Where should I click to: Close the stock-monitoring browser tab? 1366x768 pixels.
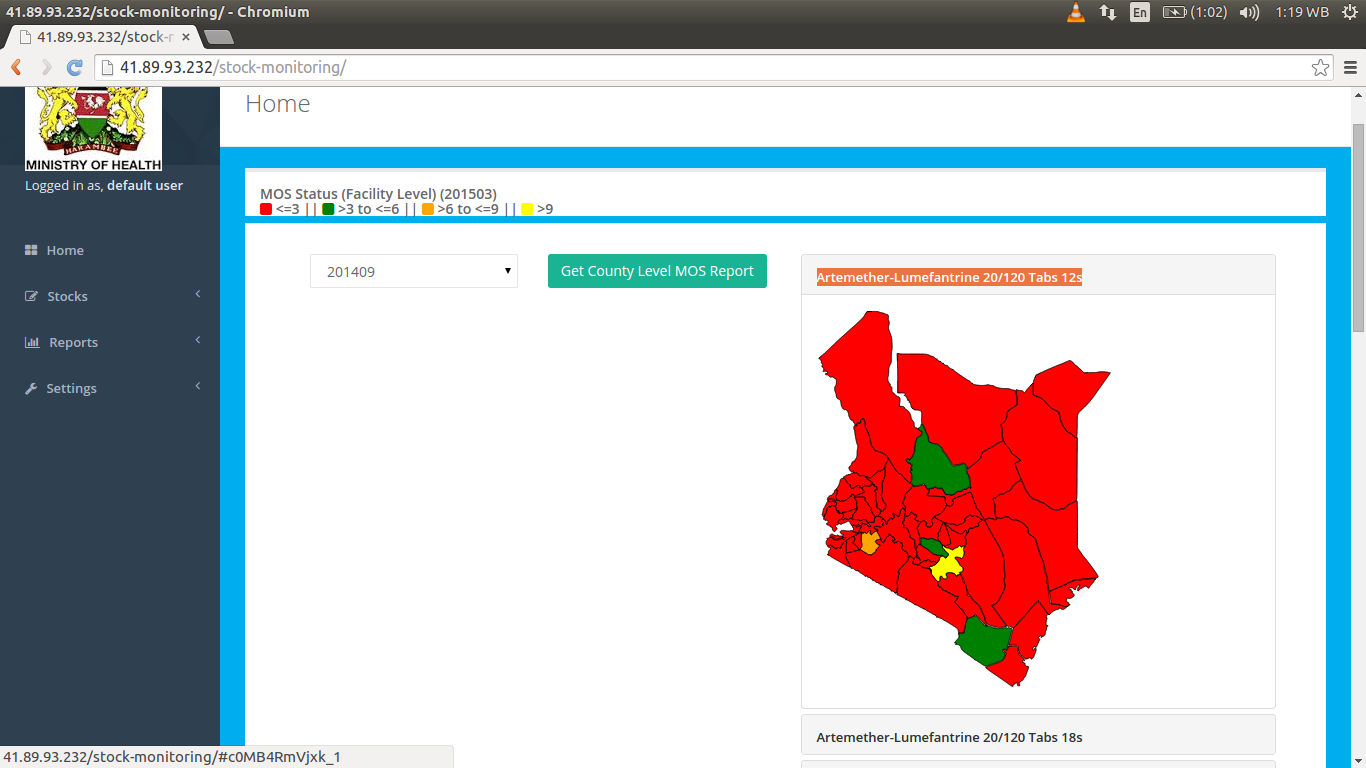tap(185, 37)
